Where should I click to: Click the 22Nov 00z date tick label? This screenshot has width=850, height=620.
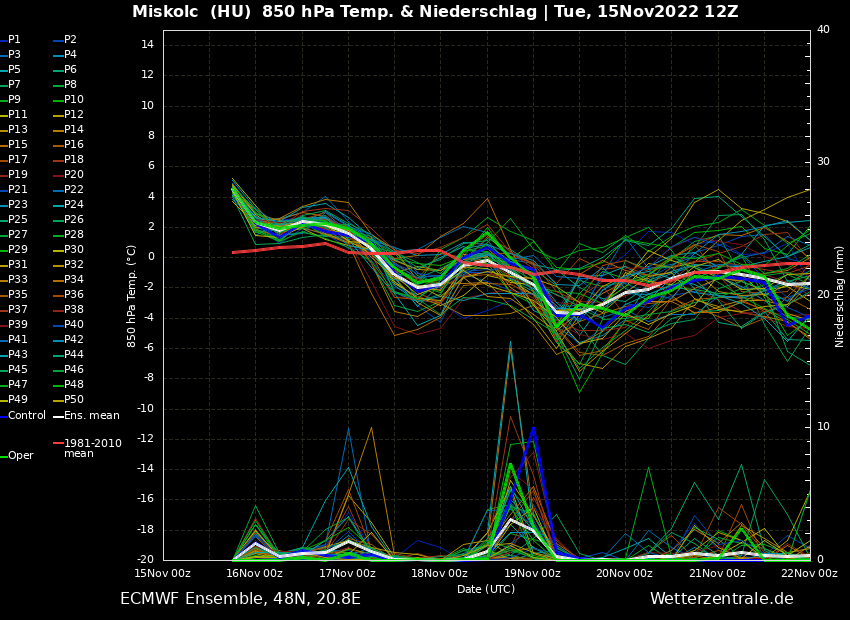click(808, 574)
